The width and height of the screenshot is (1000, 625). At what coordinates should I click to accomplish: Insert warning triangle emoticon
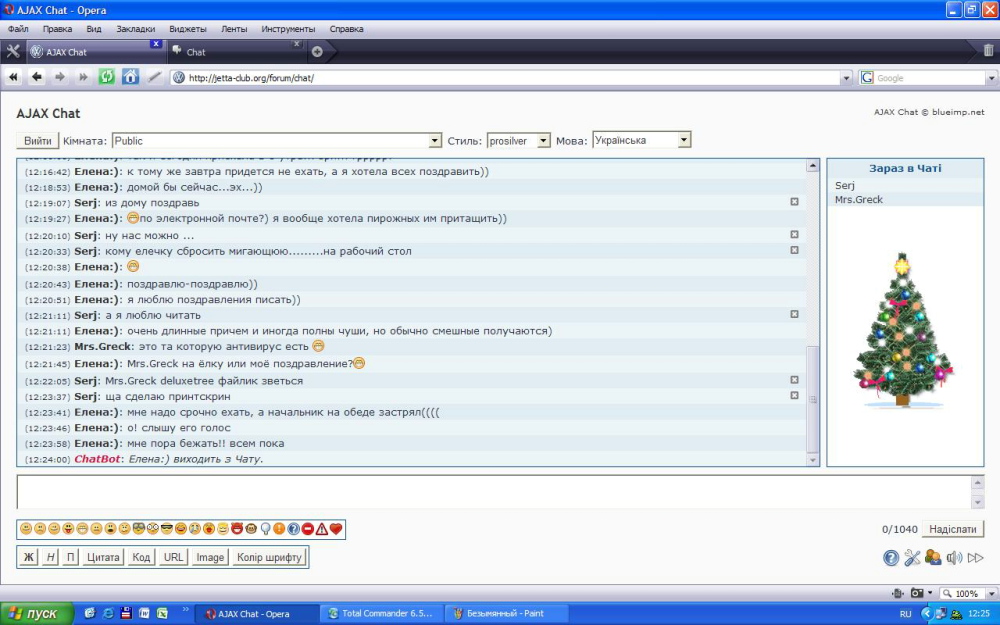[x=322, y=529]
